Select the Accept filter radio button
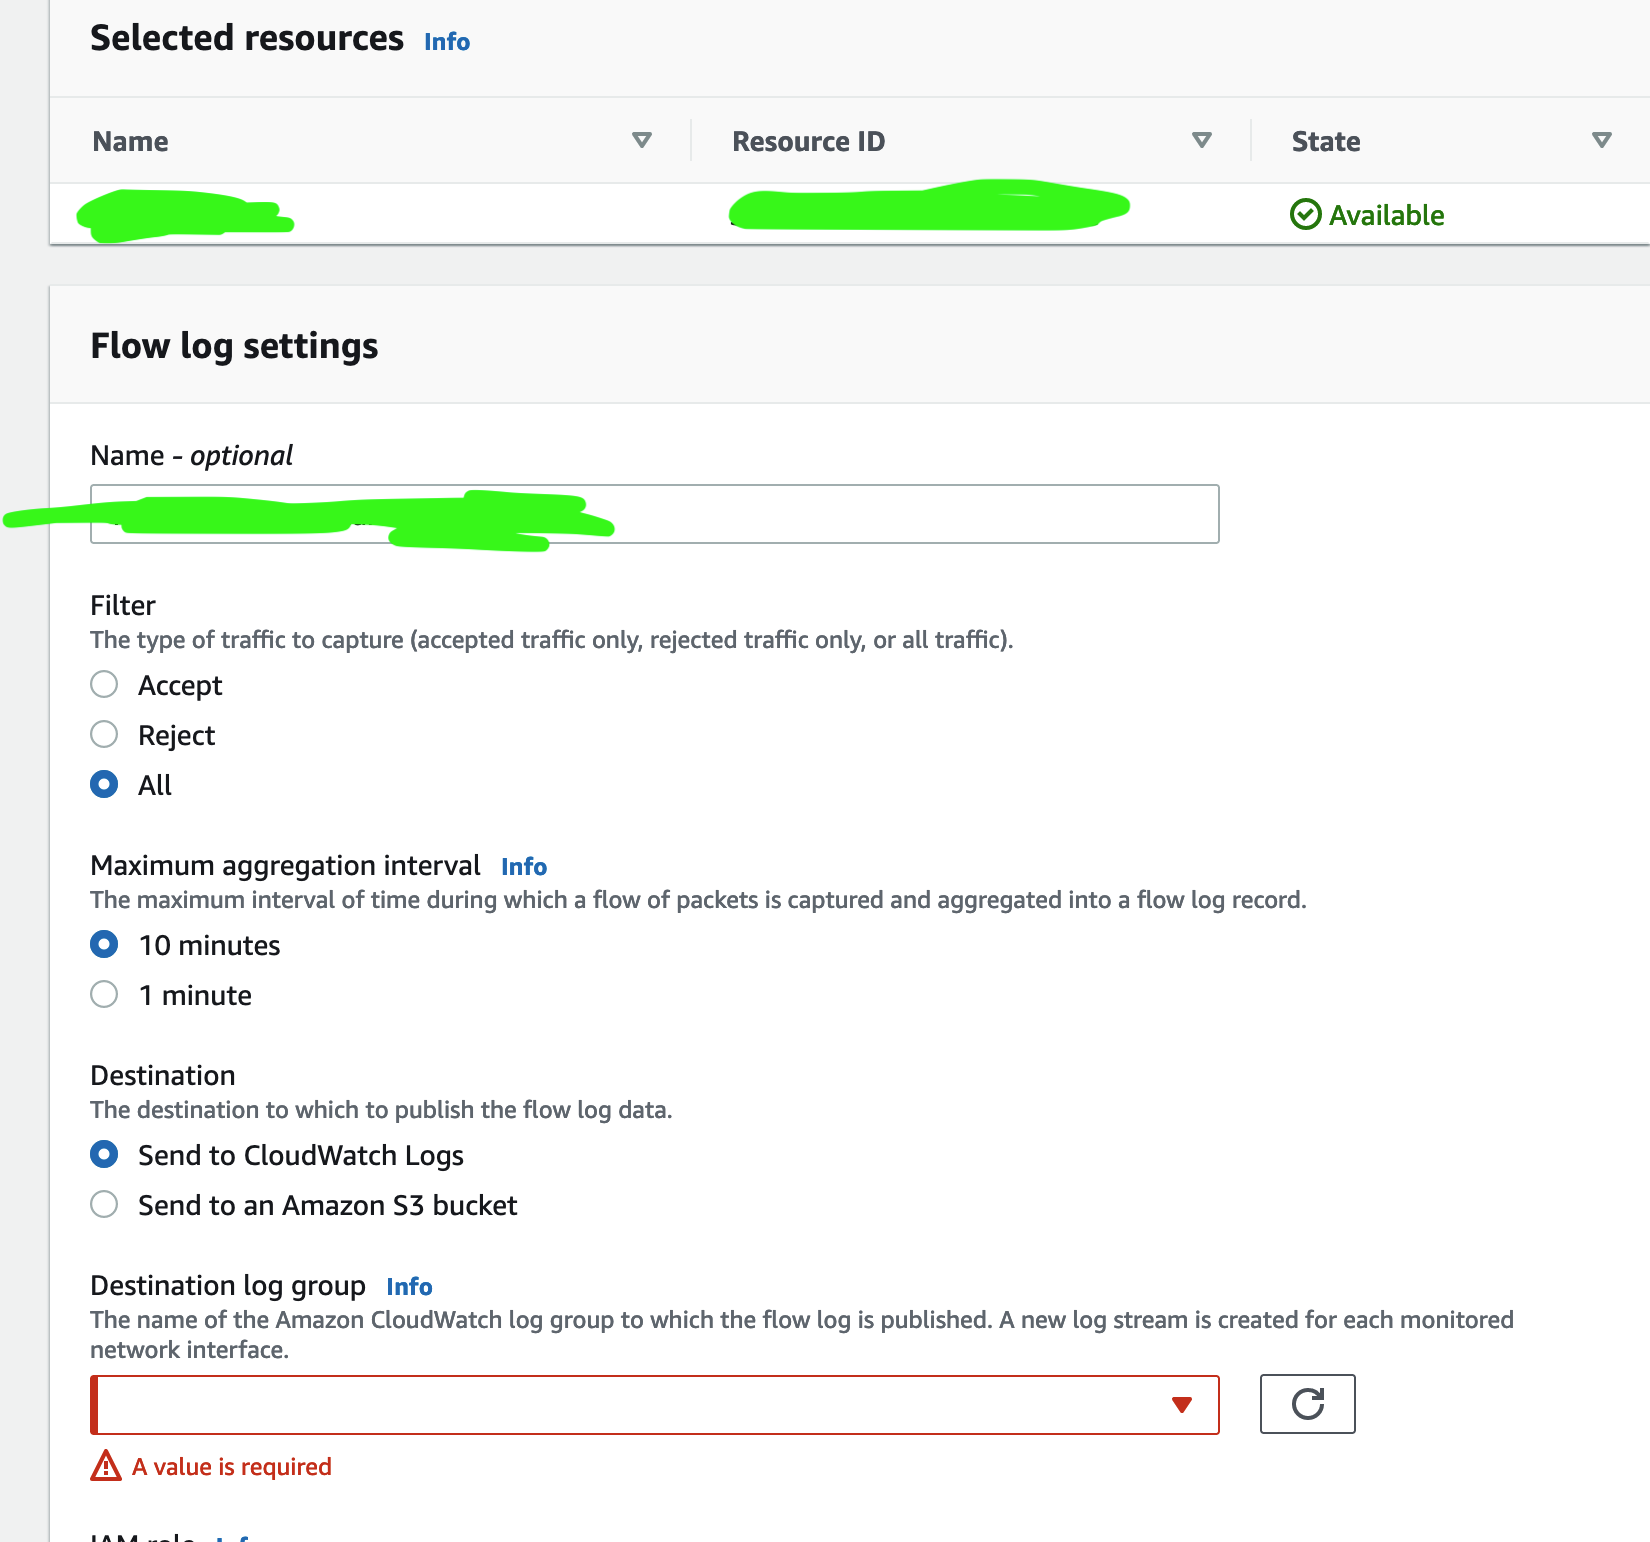 (104, 684)
